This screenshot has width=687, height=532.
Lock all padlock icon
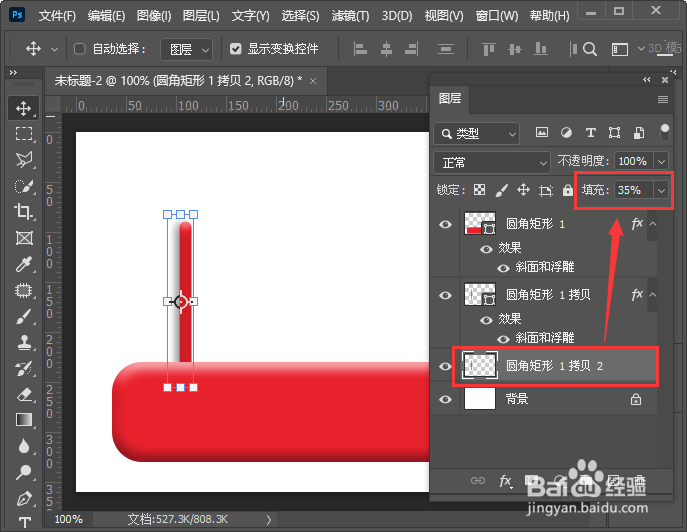(x=568, y=190)
